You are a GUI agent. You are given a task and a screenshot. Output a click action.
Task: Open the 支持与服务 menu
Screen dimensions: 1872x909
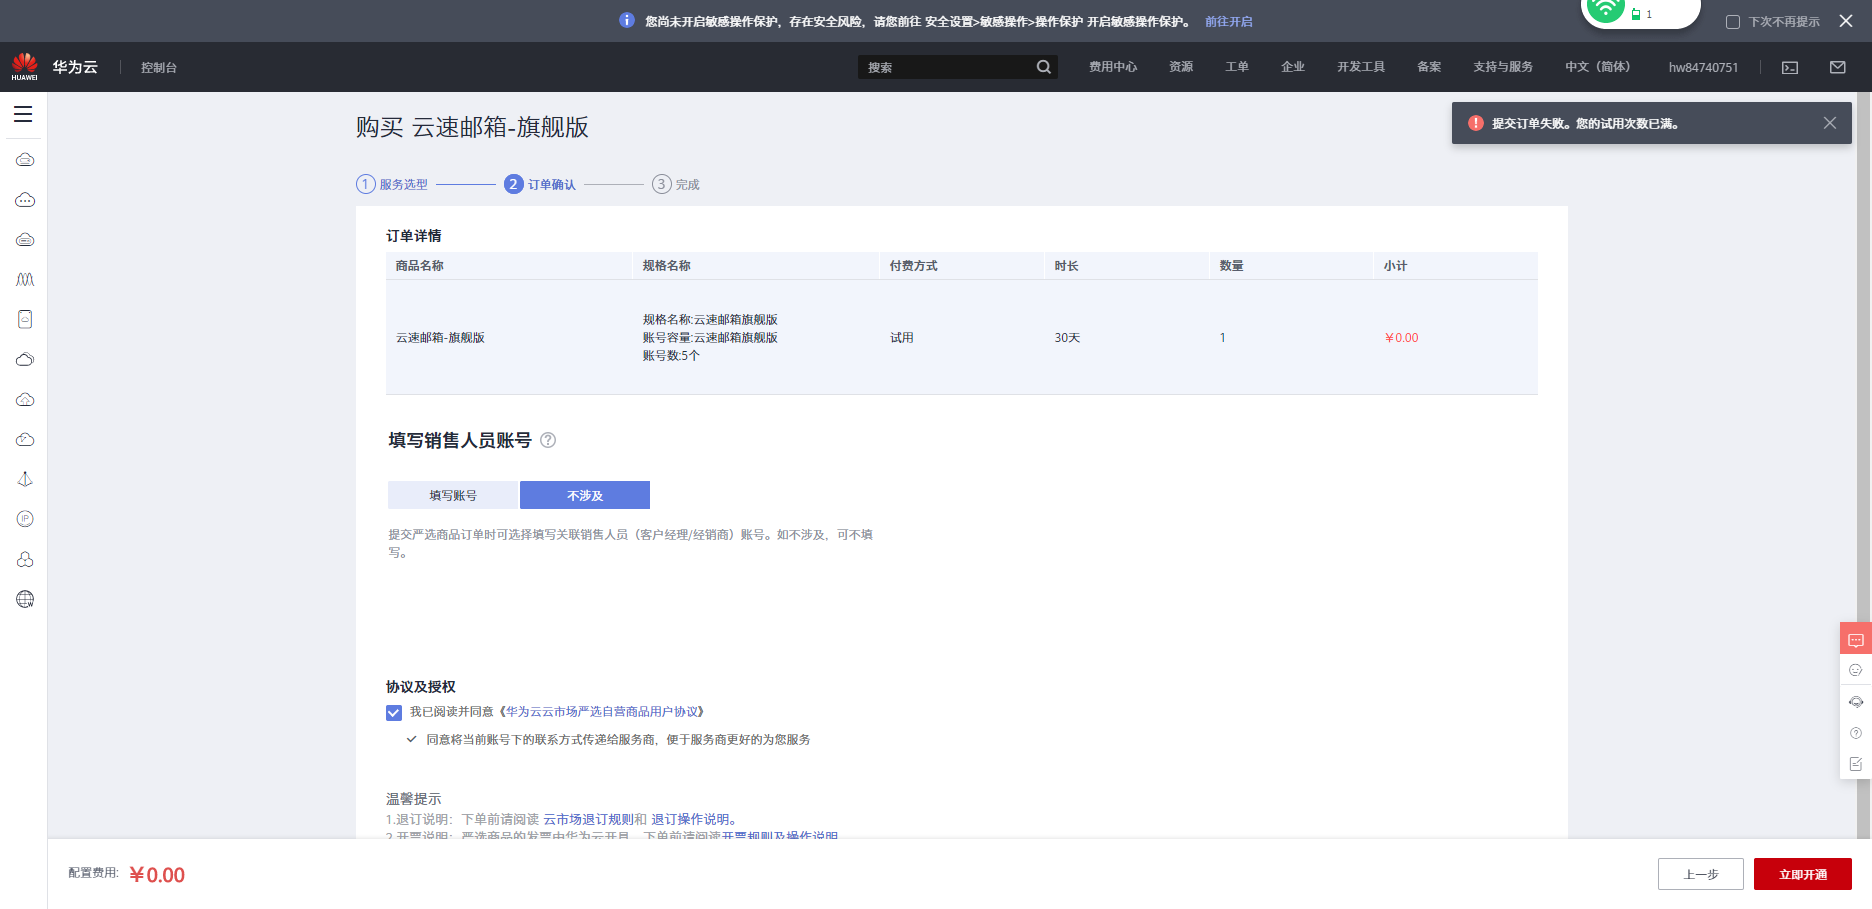[1503, 67]
